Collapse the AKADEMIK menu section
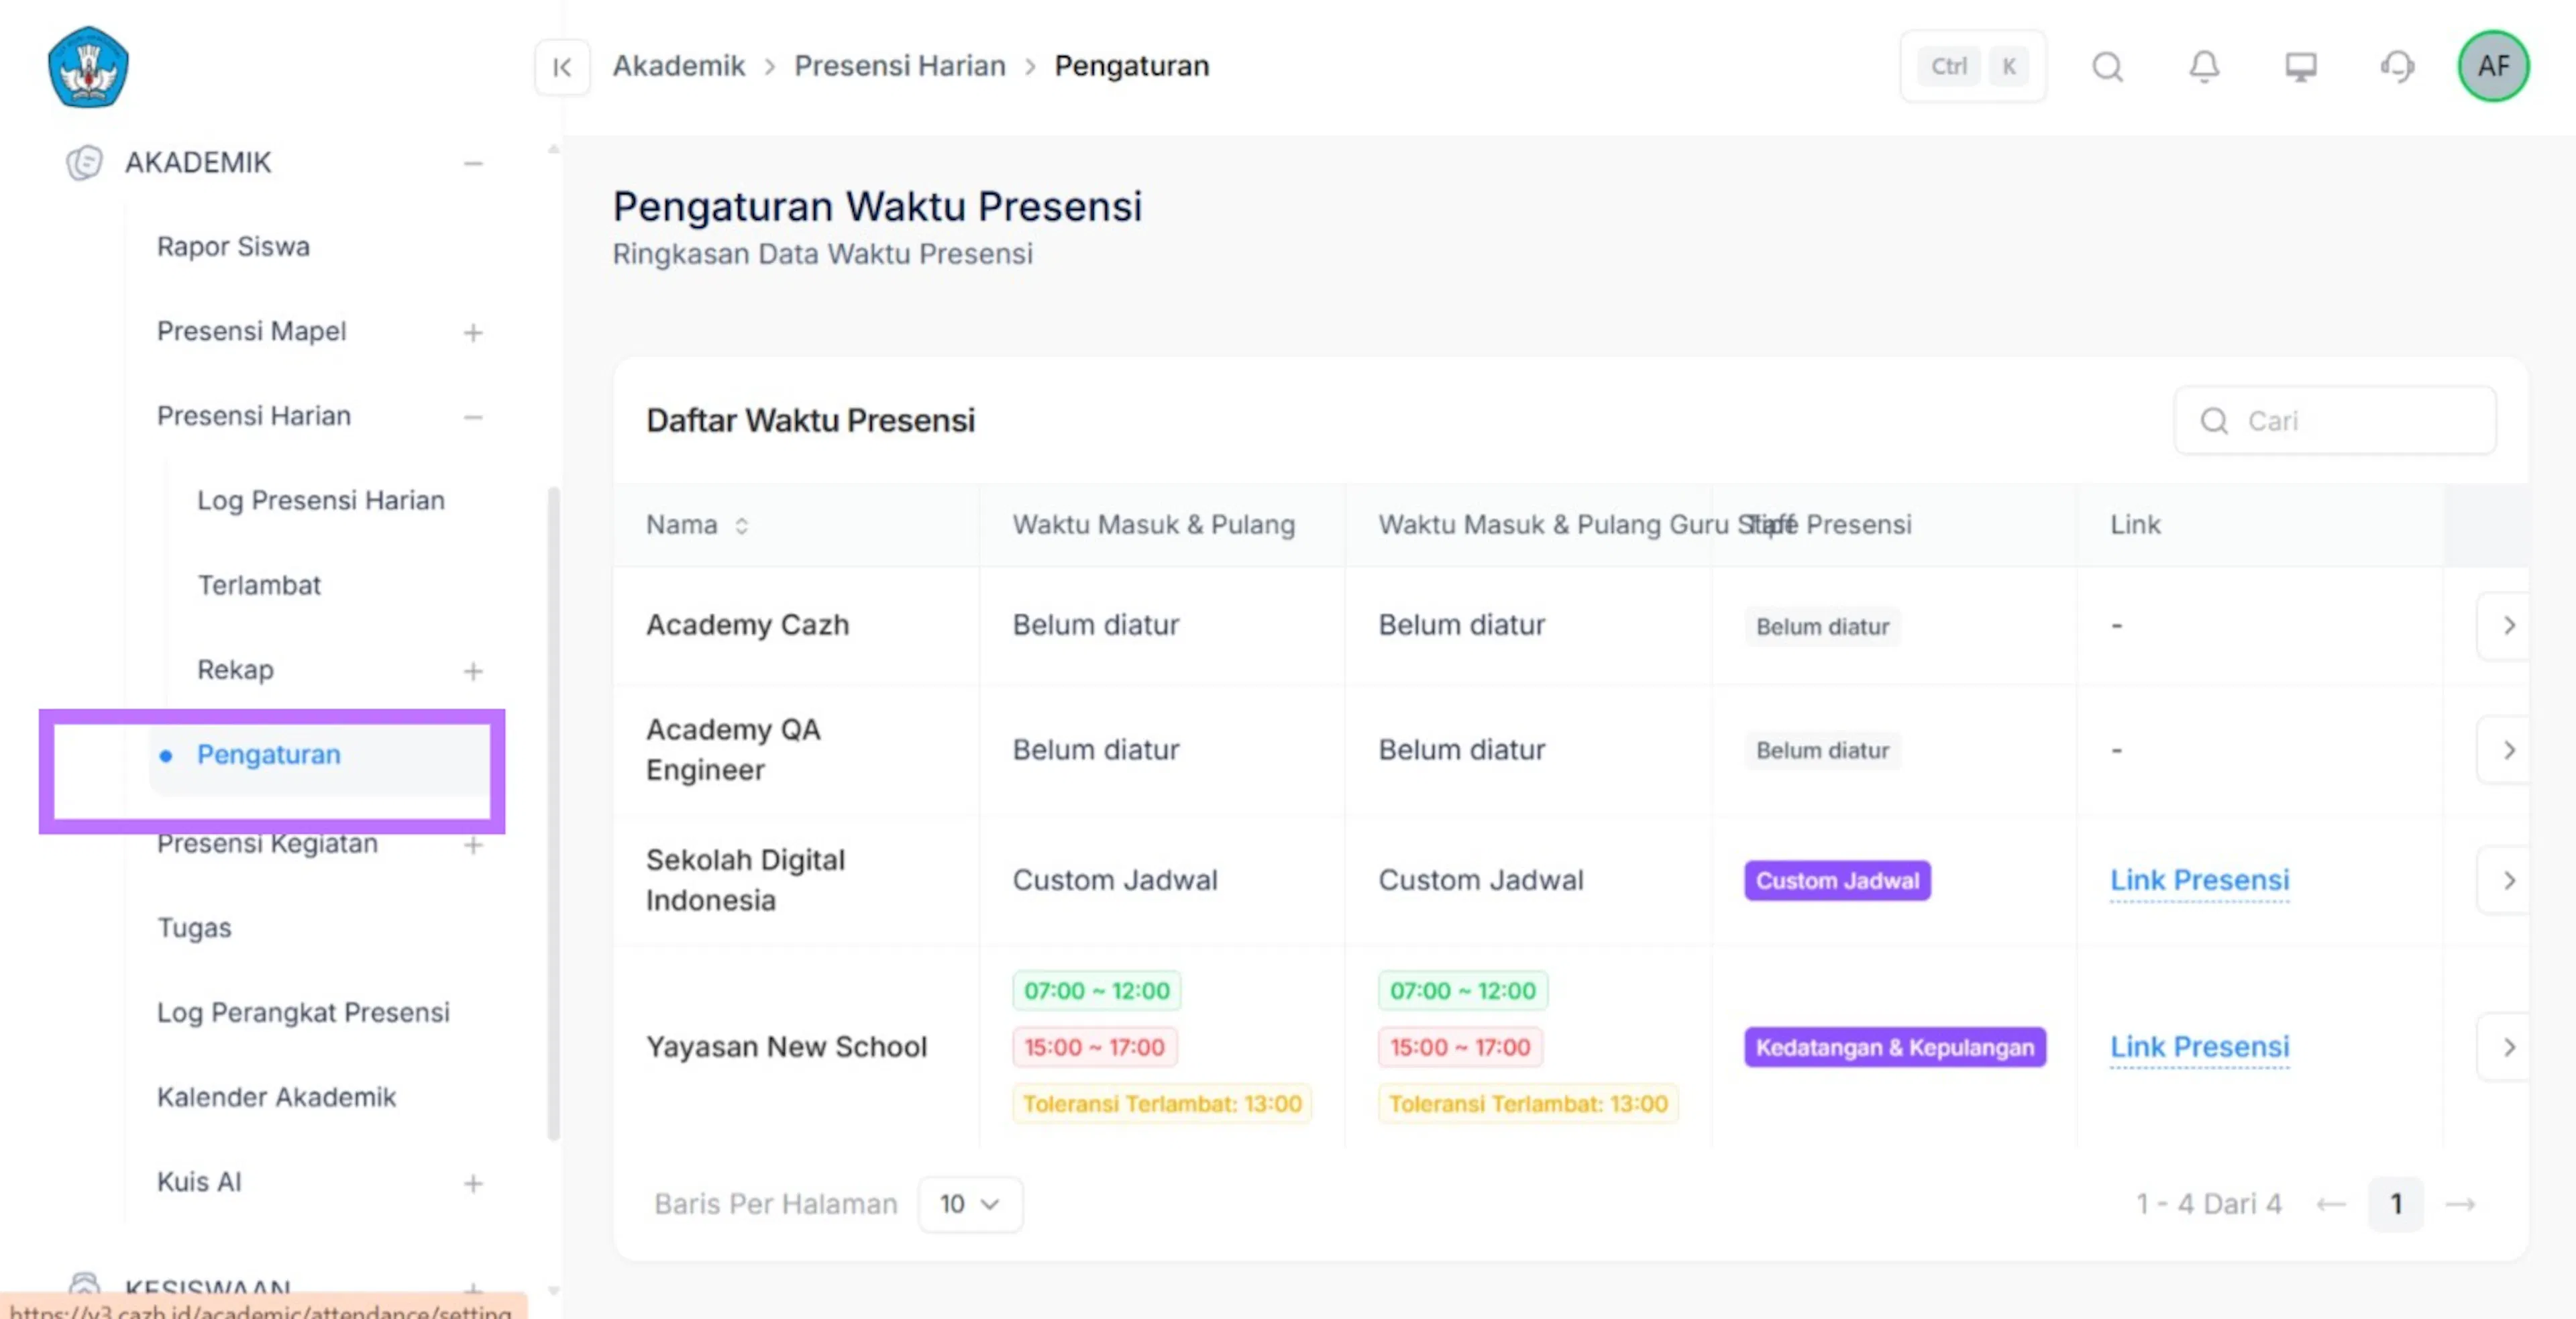2576x1319 pixels. coord(473,163)
